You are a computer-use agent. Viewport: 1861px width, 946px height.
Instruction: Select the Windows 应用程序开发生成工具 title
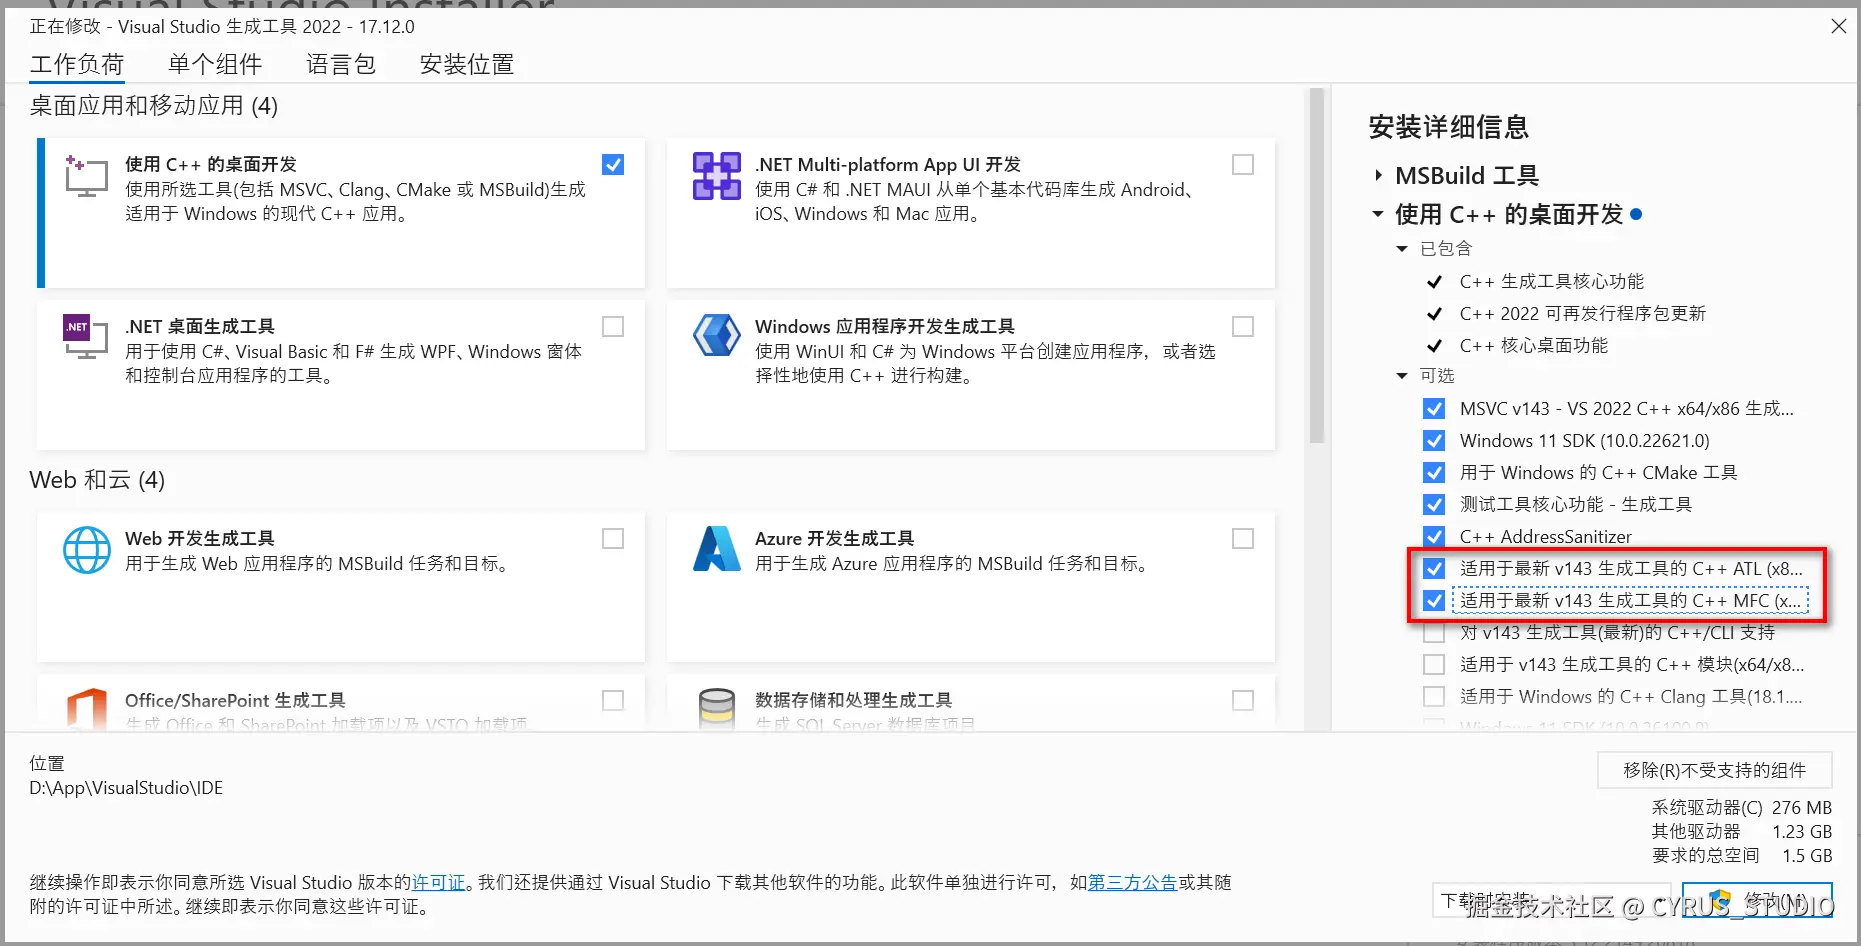click(x=885, y=327)
